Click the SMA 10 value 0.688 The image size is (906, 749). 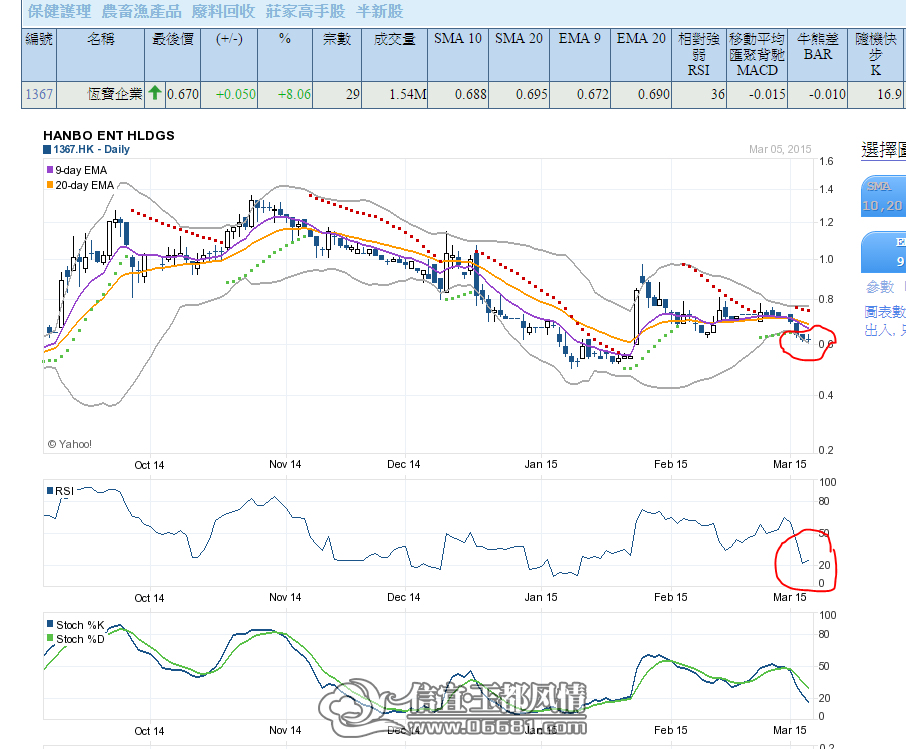(x=470, y=94)
